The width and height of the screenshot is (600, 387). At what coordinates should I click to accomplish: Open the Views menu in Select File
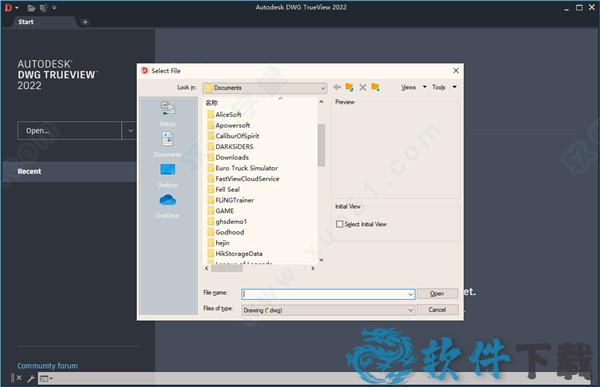click(x=413, y=87)
